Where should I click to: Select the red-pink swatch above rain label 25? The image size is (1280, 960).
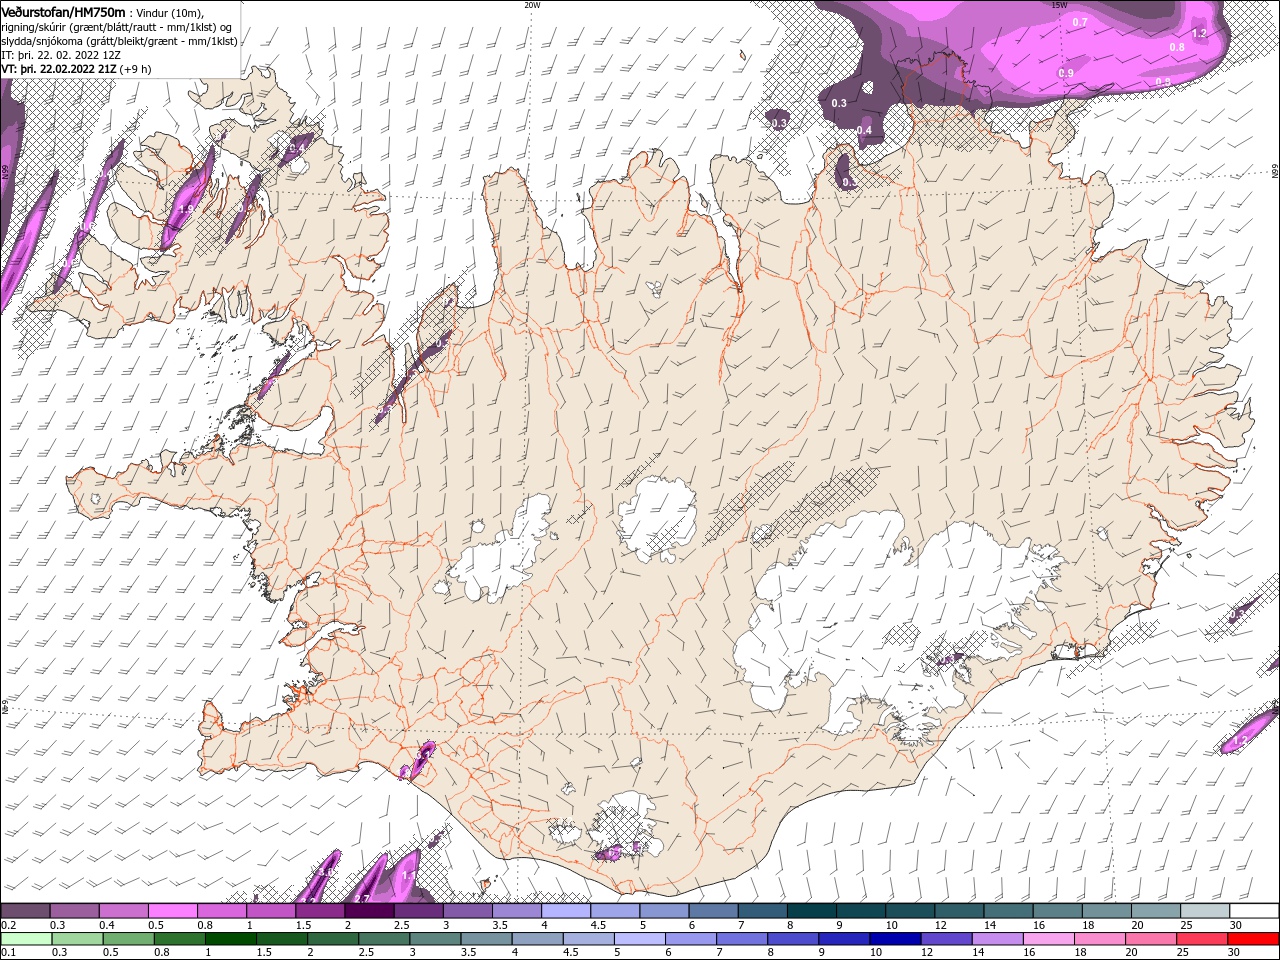click(1202, 939)
